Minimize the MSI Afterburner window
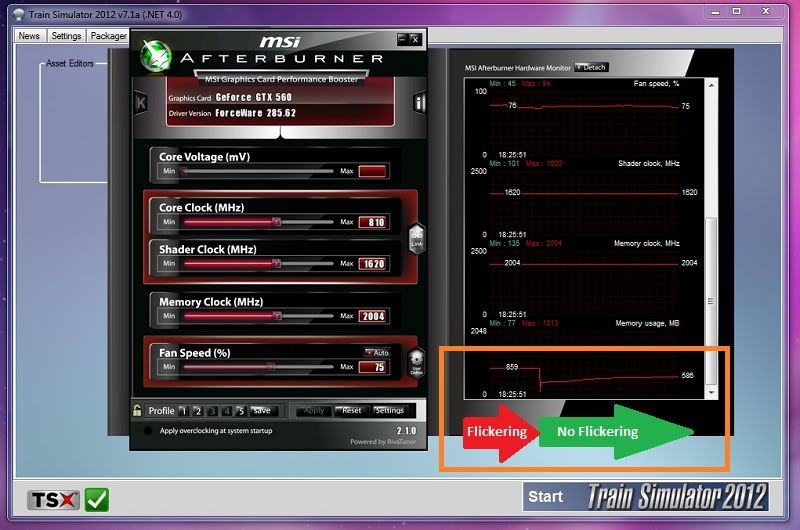The width and height of the screenshot is (800, 530). pyautogui.click(x=402, y=39)
